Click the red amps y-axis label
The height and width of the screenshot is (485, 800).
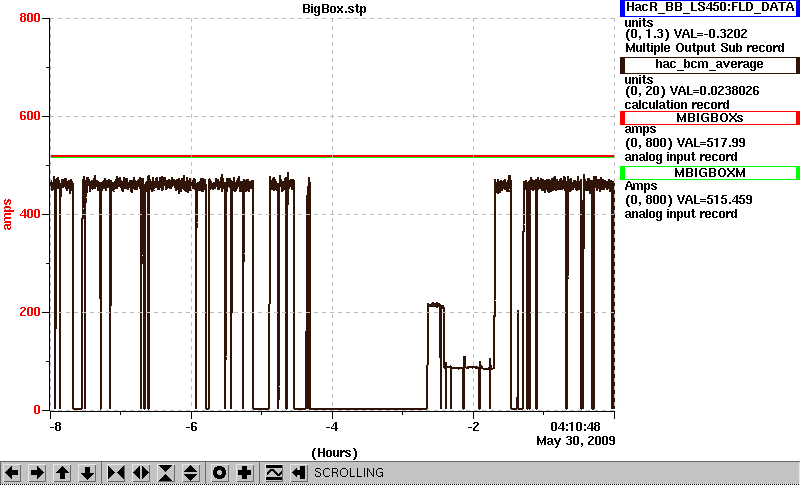pyautogui.click(x=8, y=215)
